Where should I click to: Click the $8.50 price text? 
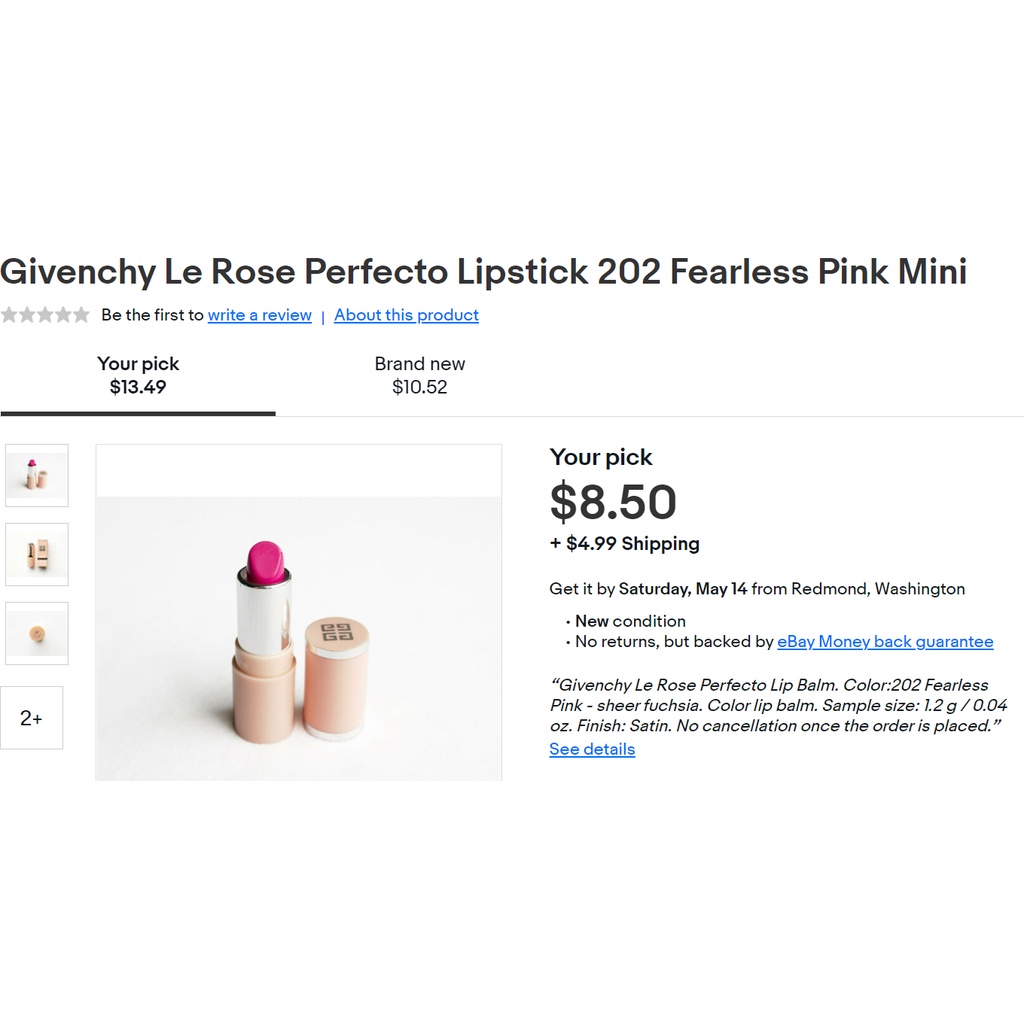(612, 504)
